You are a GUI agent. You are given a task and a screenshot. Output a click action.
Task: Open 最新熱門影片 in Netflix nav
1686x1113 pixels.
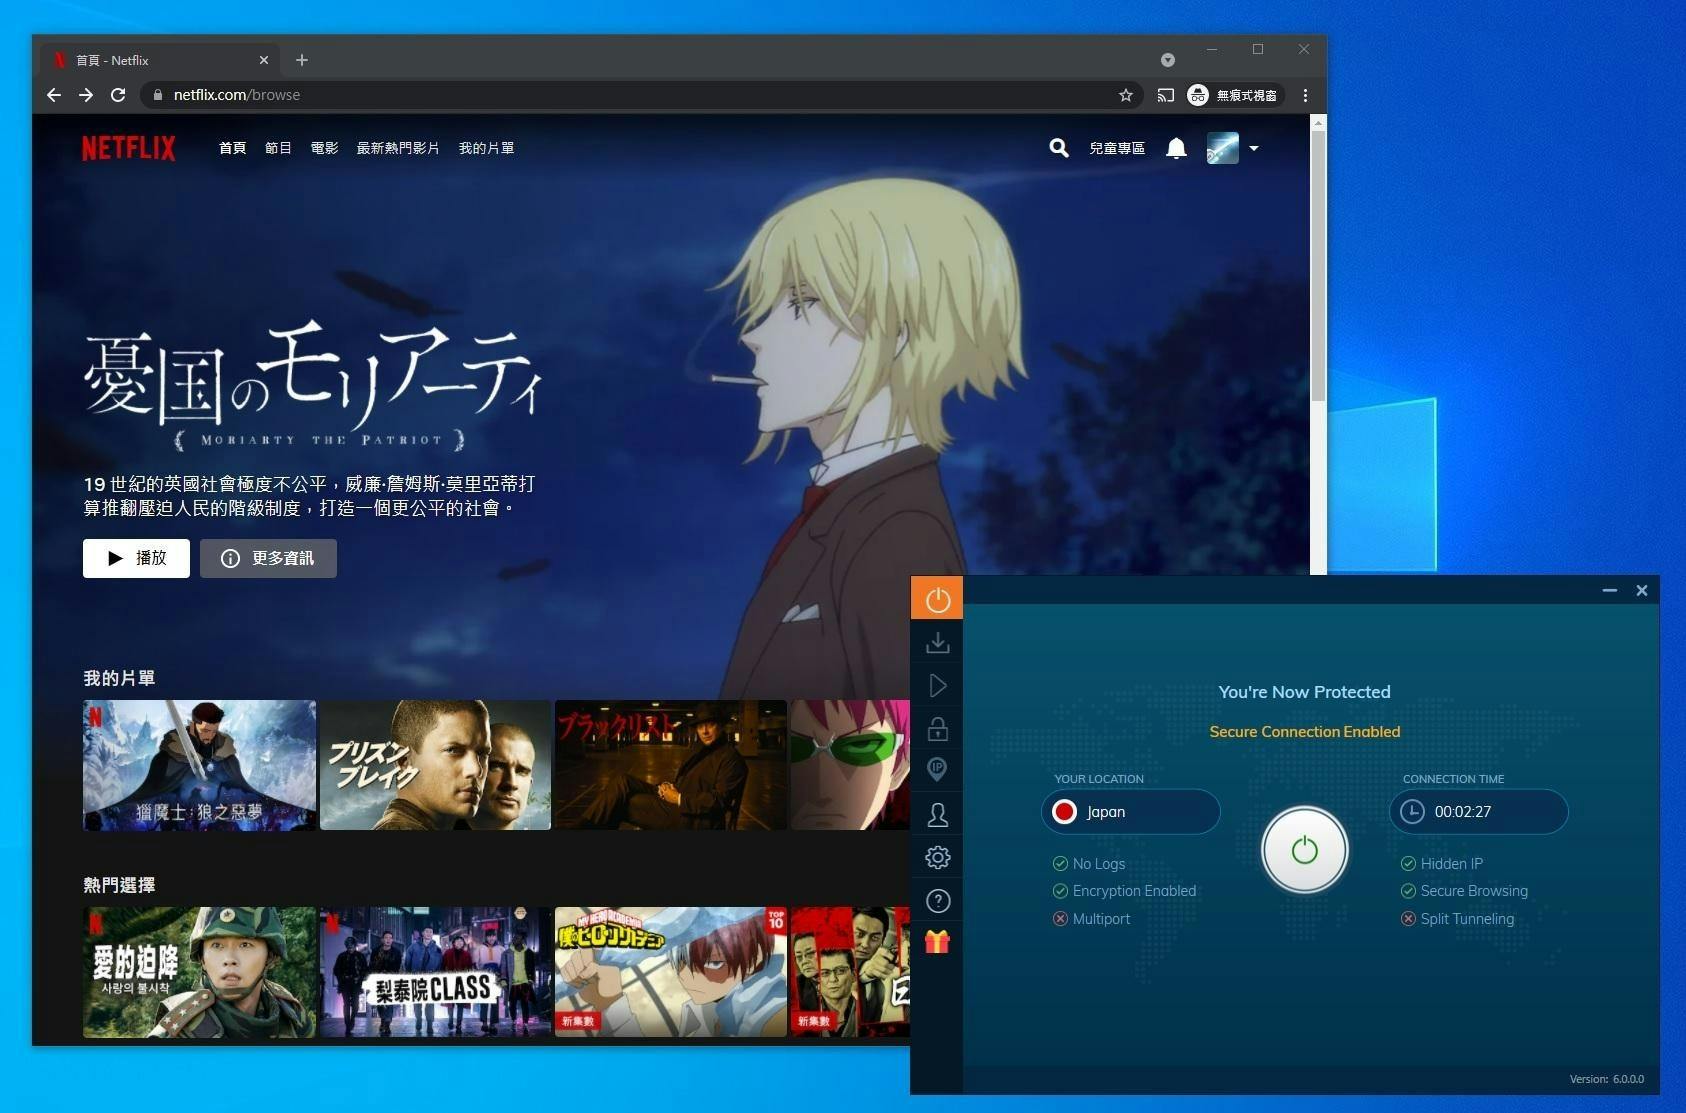(398, 148)
